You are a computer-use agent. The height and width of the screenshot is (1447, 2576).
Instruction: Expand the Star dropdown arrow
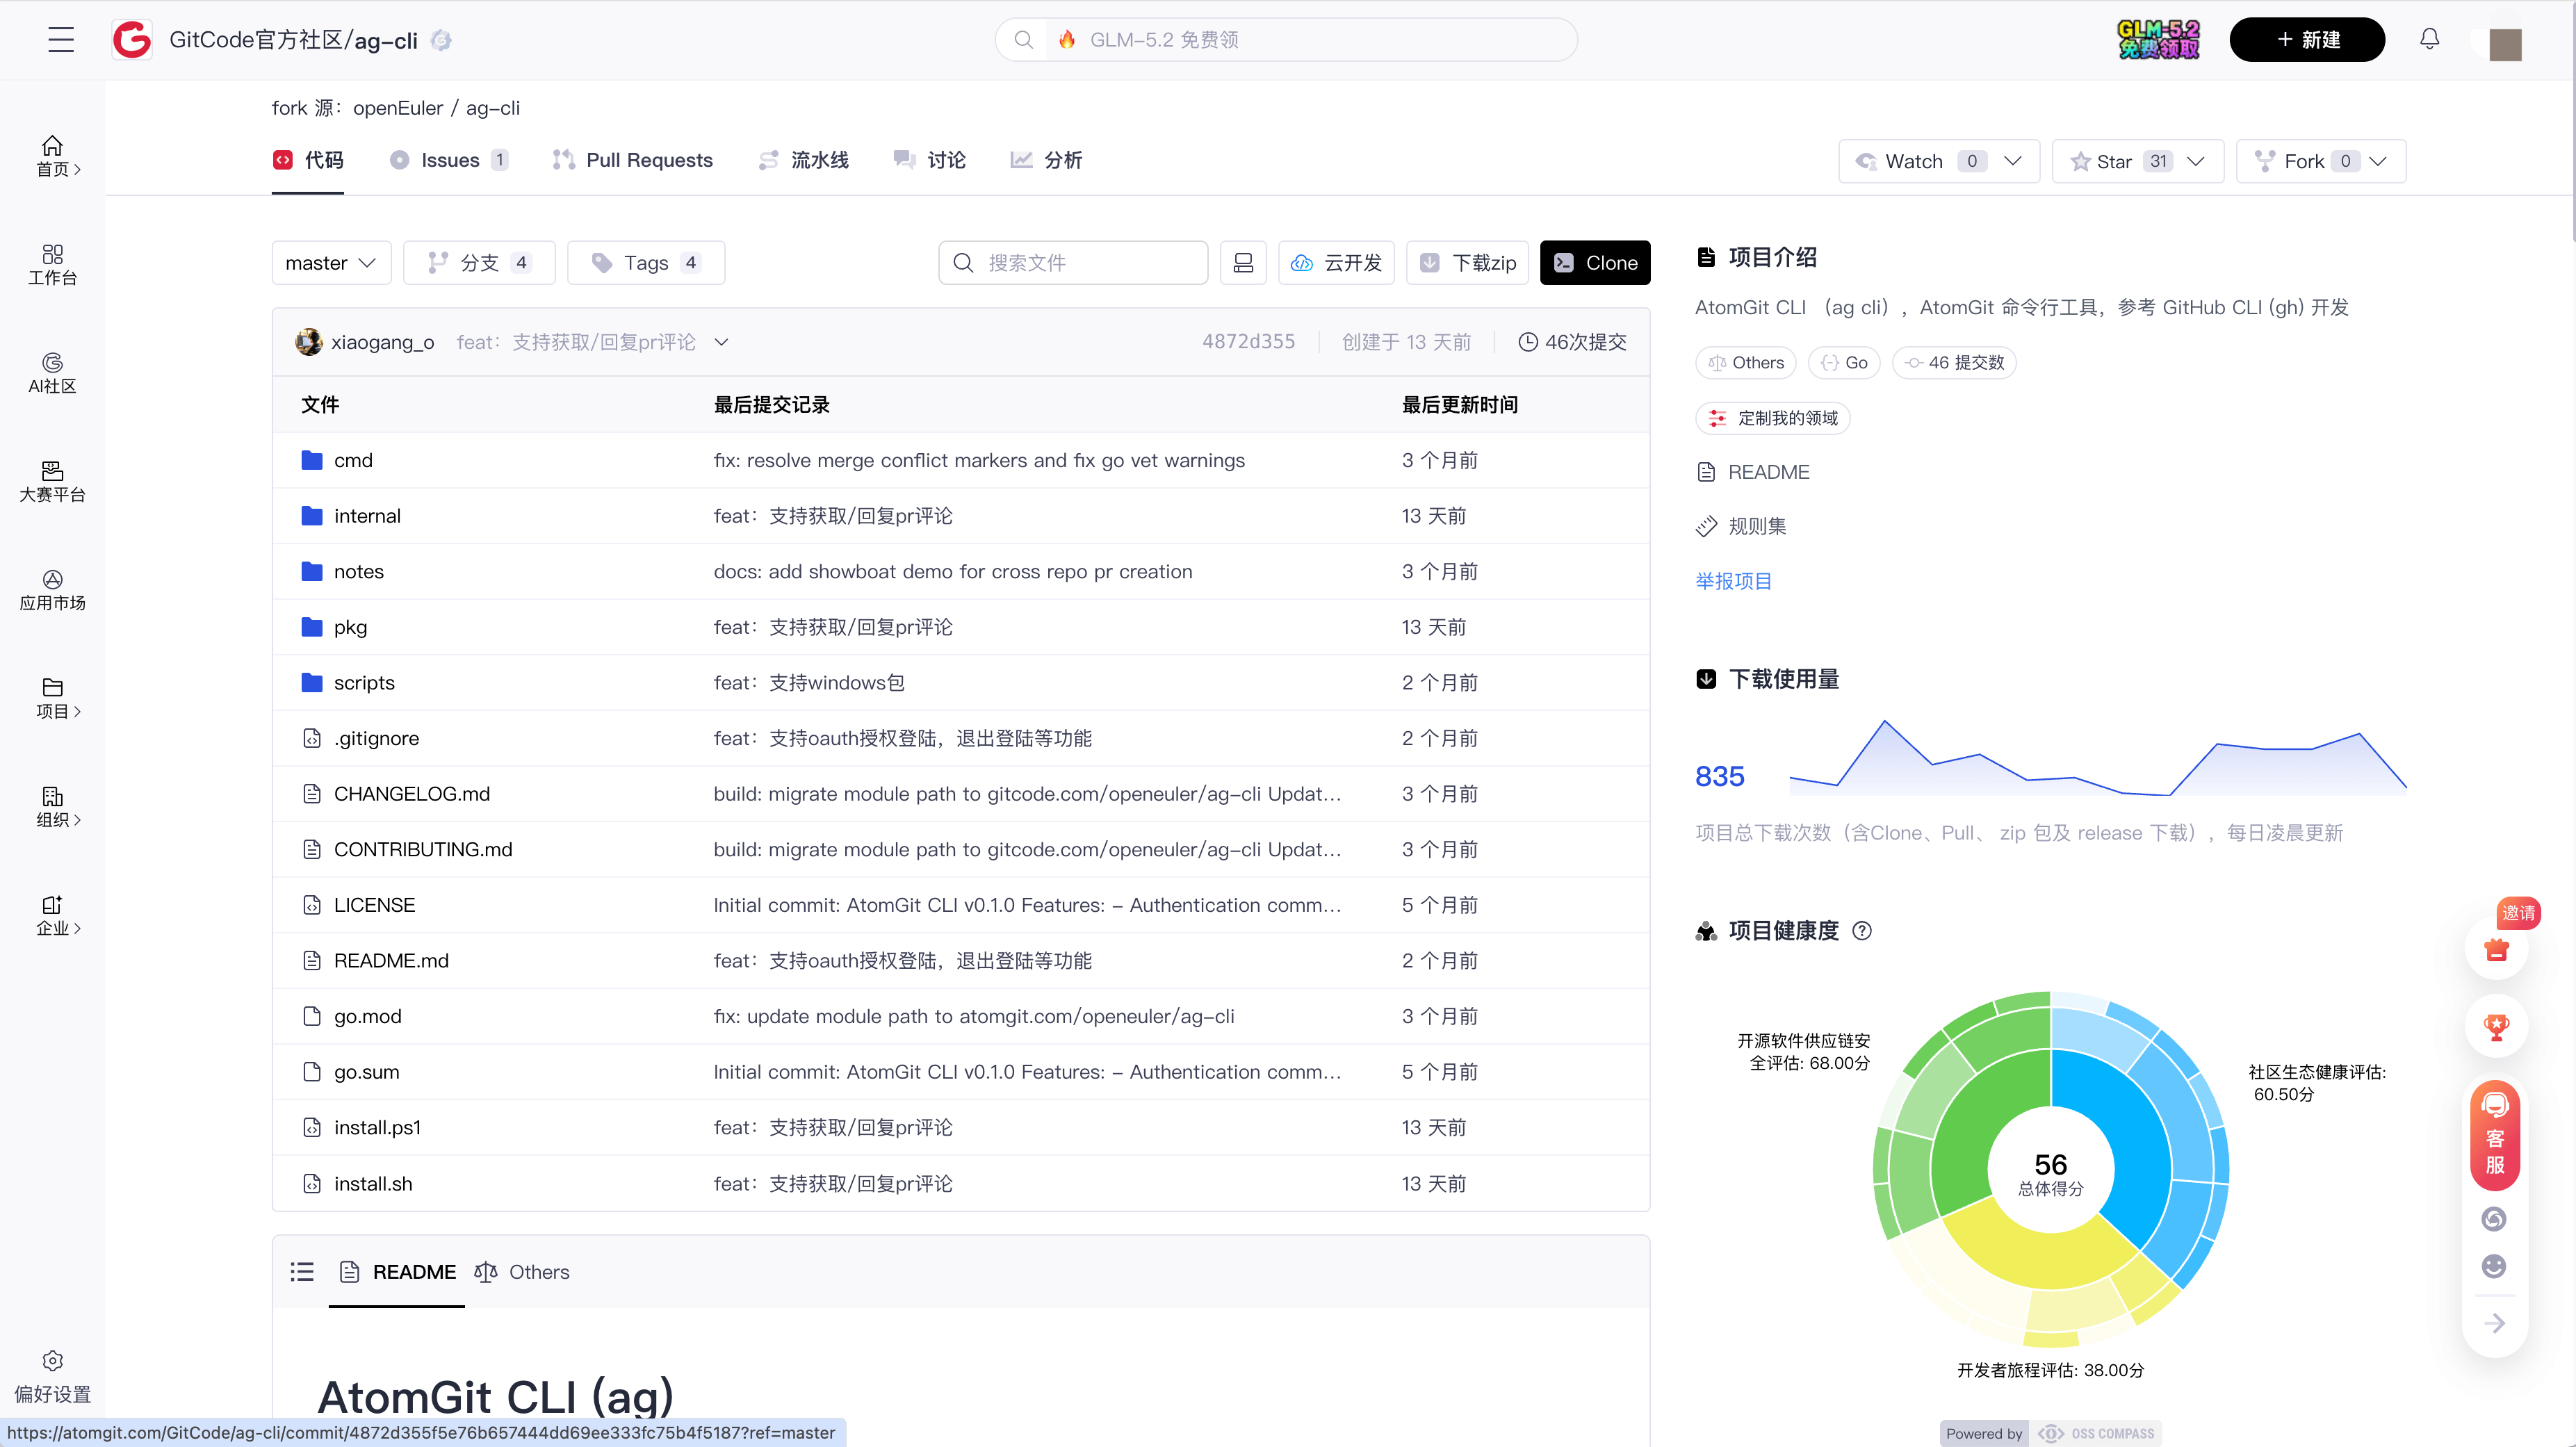click(2196, 161)
